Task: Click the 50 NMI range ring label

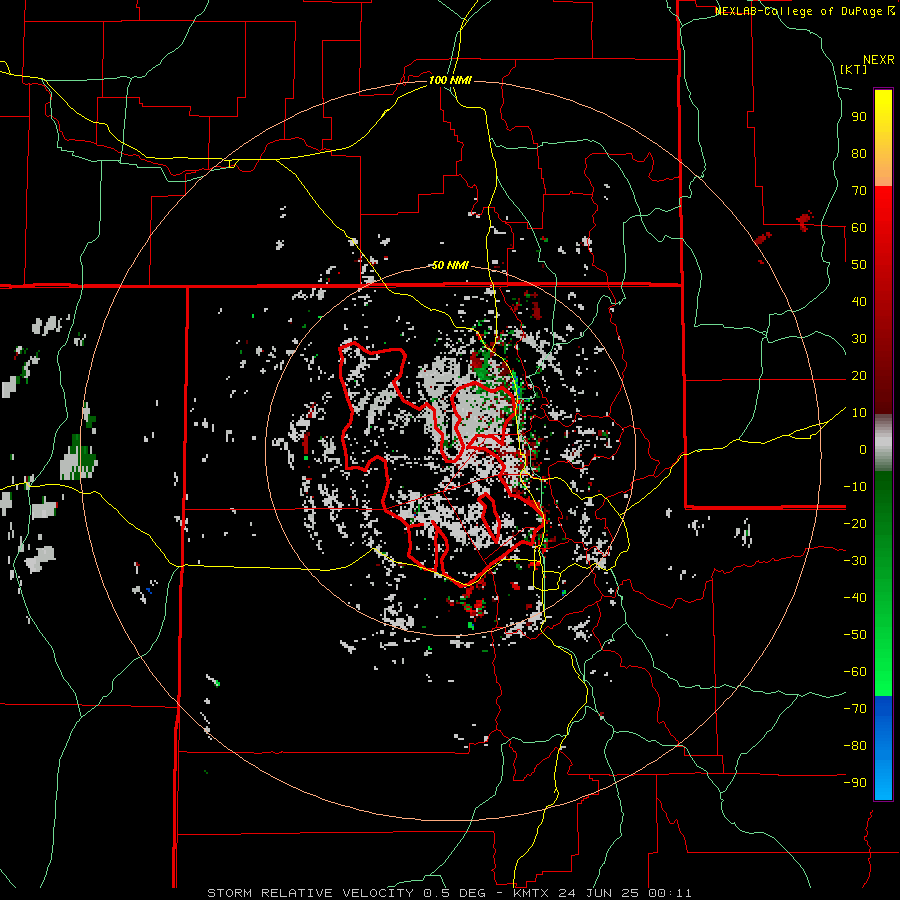Action: click(450, 265)
